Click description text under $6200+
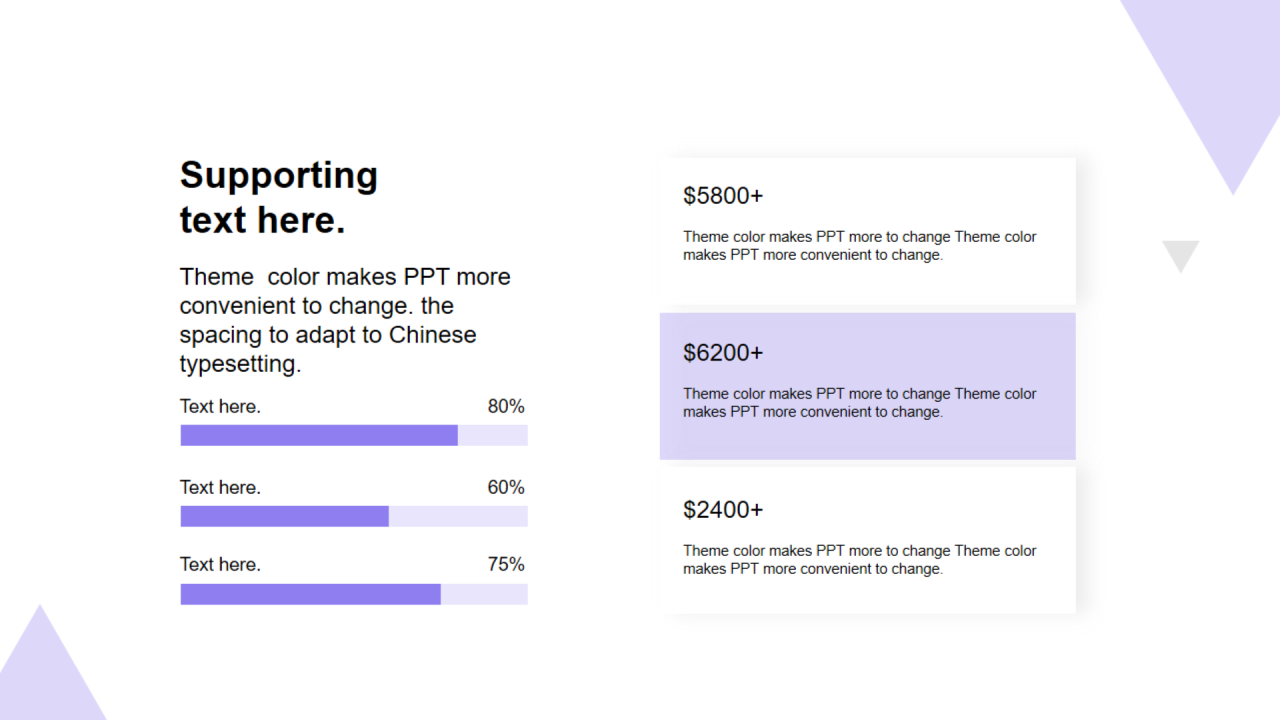Image resolution: width=1280 pixels, height=720 pixels. click(x=860, y=403)
